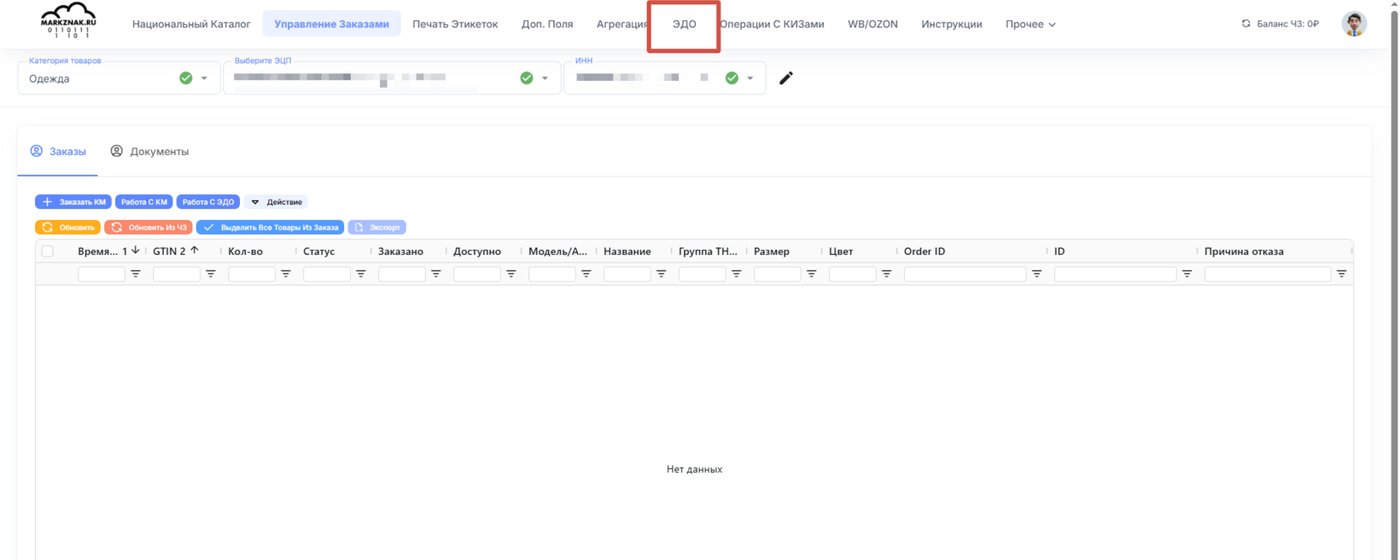
Task: Open the Действие dropdown button
Action: [277, 202]
